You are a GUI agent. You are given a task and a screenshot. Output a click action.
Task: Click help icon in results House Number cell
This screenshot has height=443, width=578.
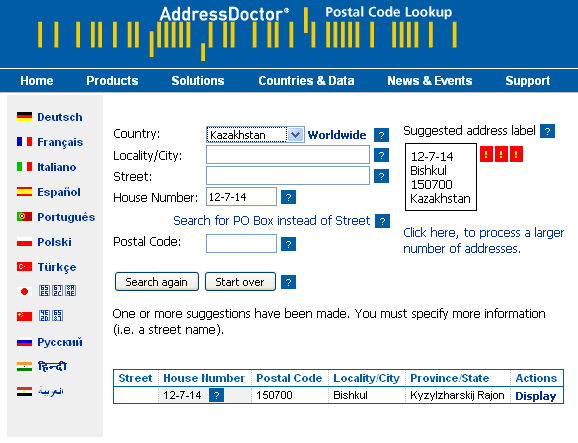(x=216, y=395)
